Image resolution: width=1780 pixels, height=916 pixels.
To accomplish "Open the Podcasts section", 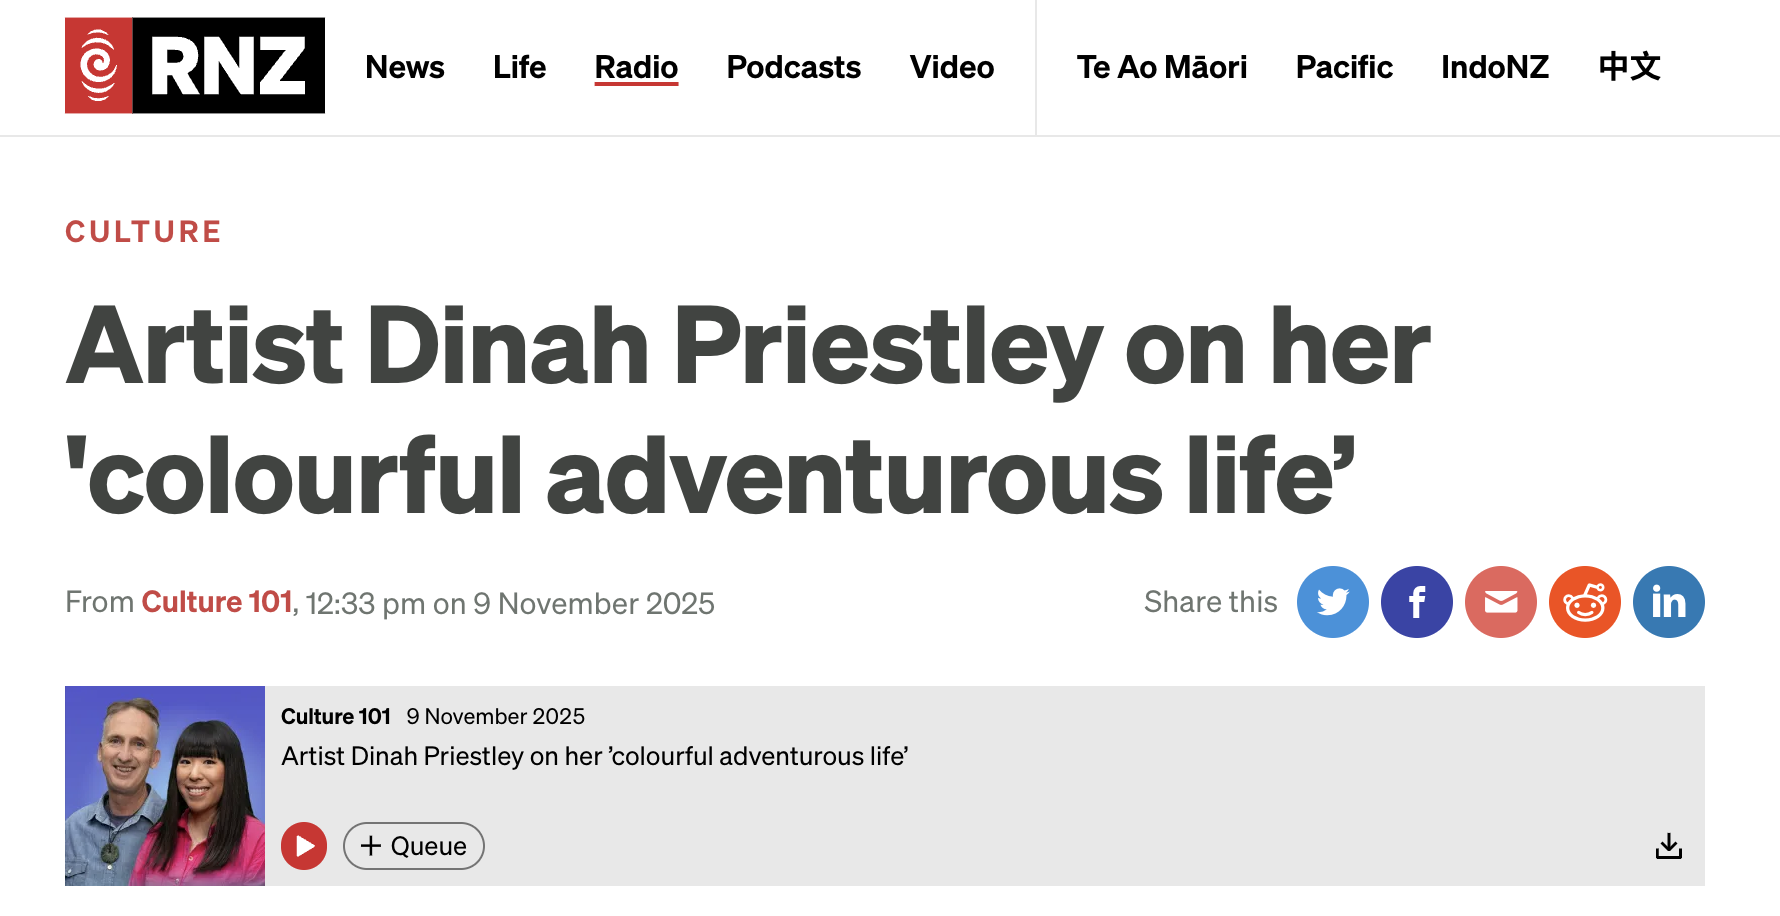I will [x=793, y=67].
